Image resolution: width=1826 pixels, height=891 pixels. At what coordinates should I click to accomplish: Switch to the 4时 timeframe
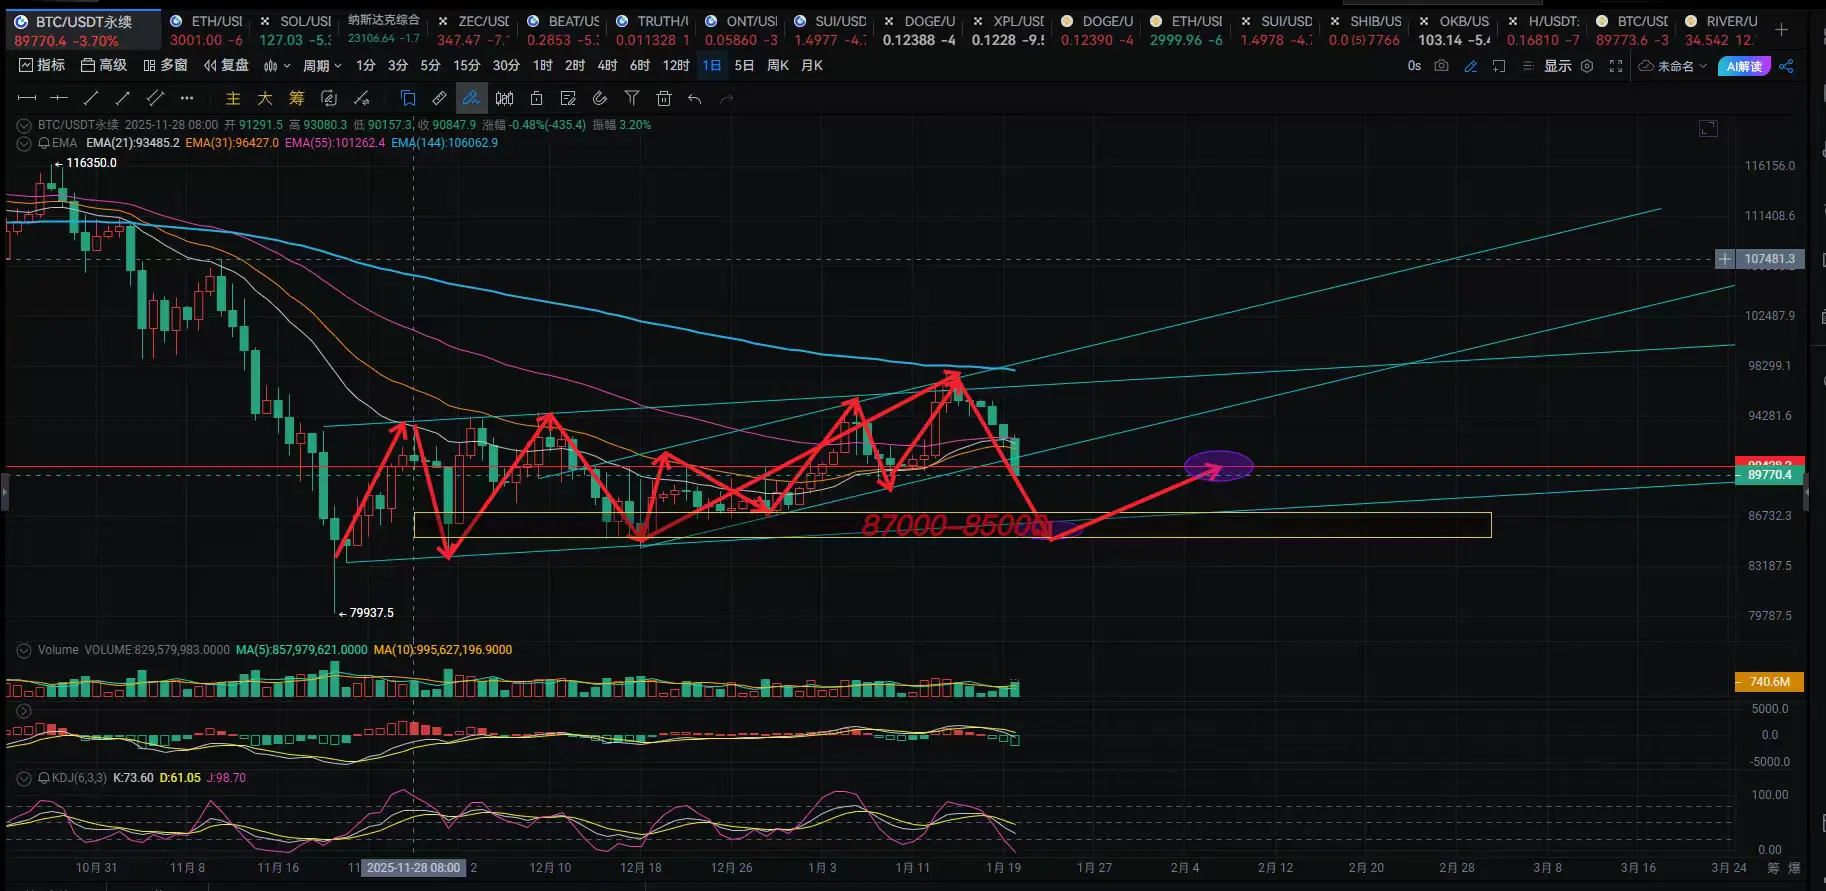607,66
